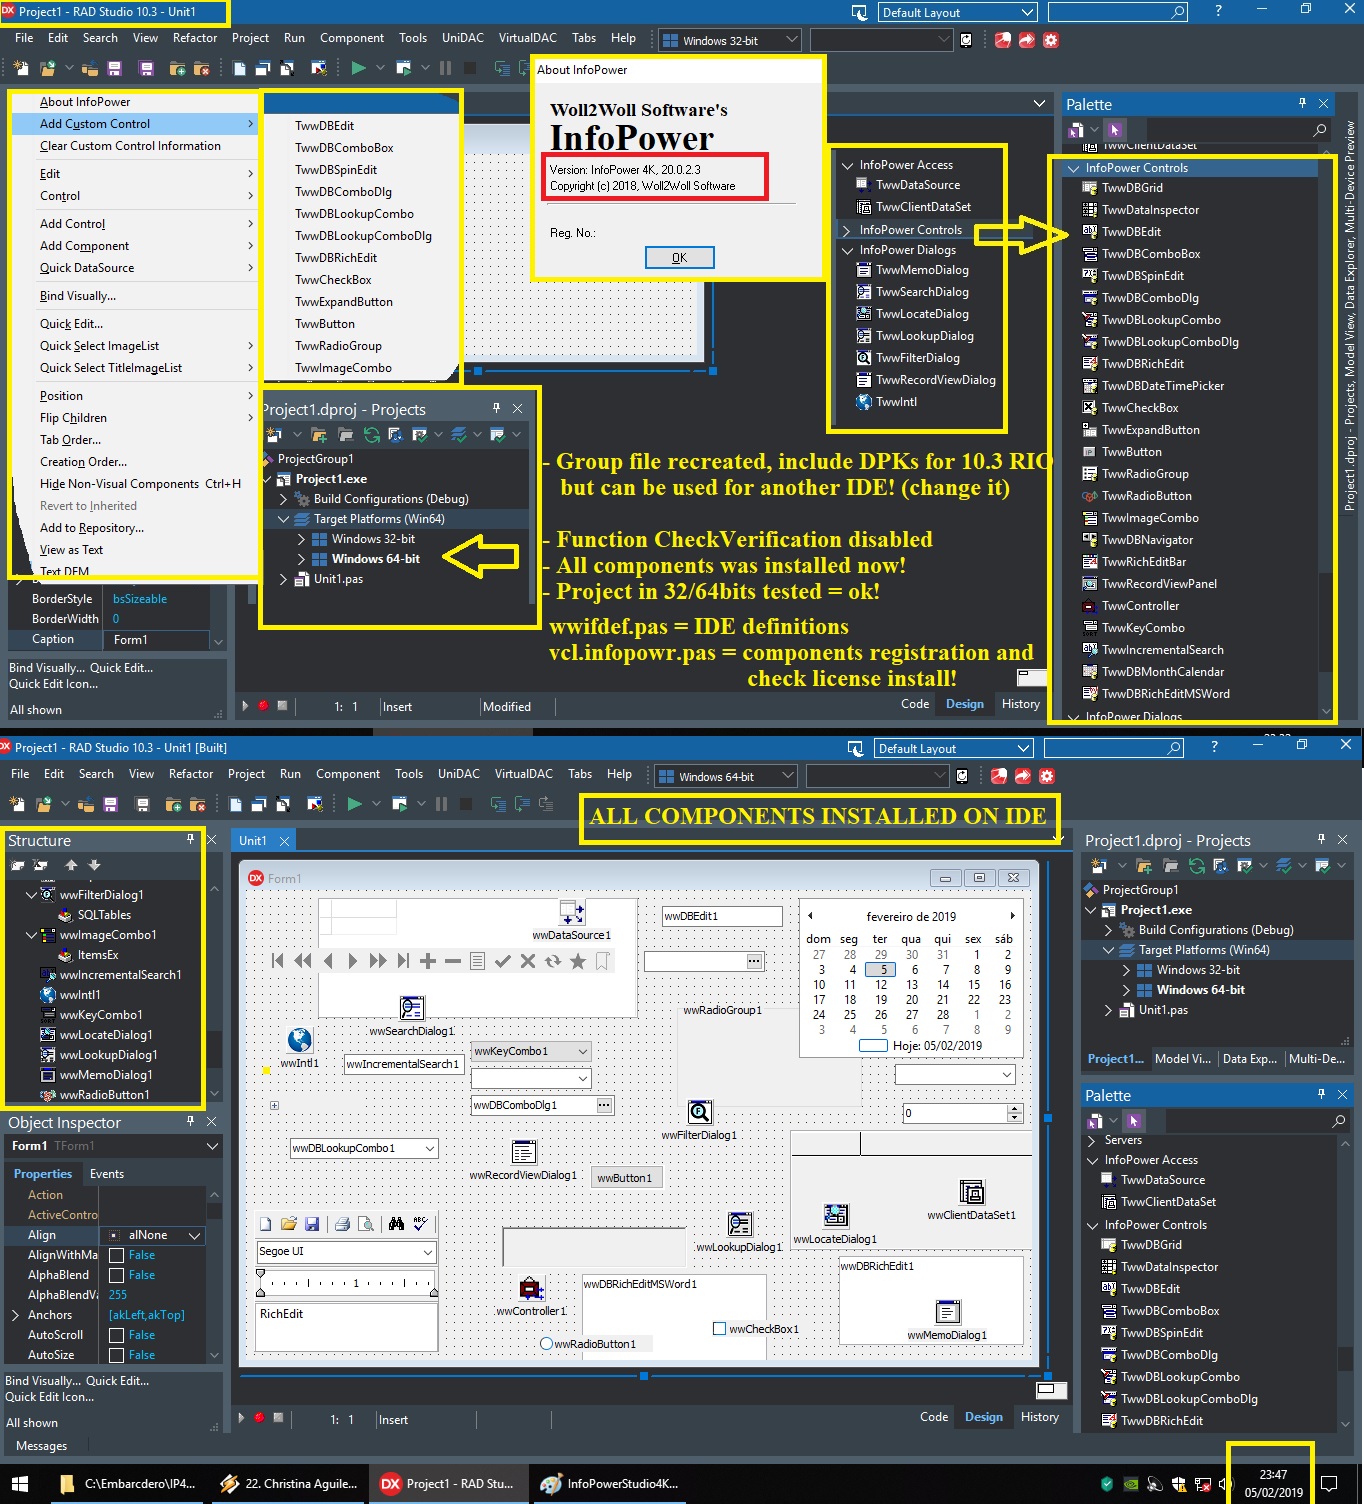Open the Windows Start menu
Screen dimensions: 1364x1504
click(x=20, y=1484)
